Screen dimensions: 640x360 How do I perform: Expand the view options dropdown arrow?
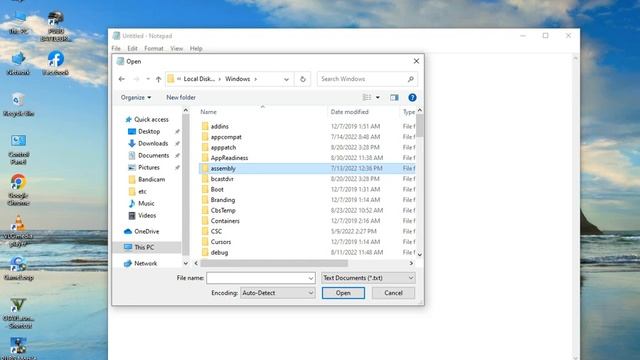(378, 98)
